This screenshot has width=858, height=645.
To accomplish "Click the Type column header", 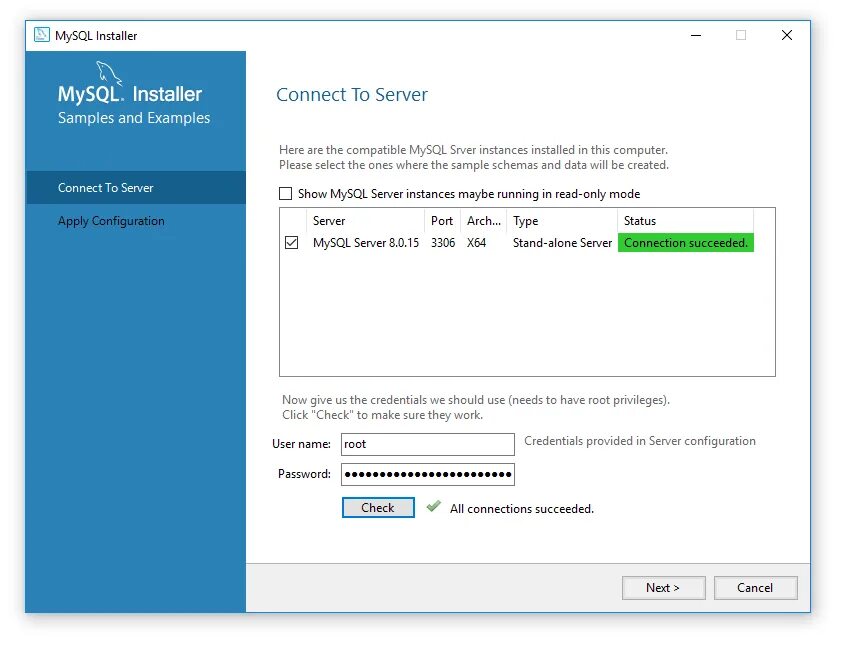I will click(x=562, y=221).
